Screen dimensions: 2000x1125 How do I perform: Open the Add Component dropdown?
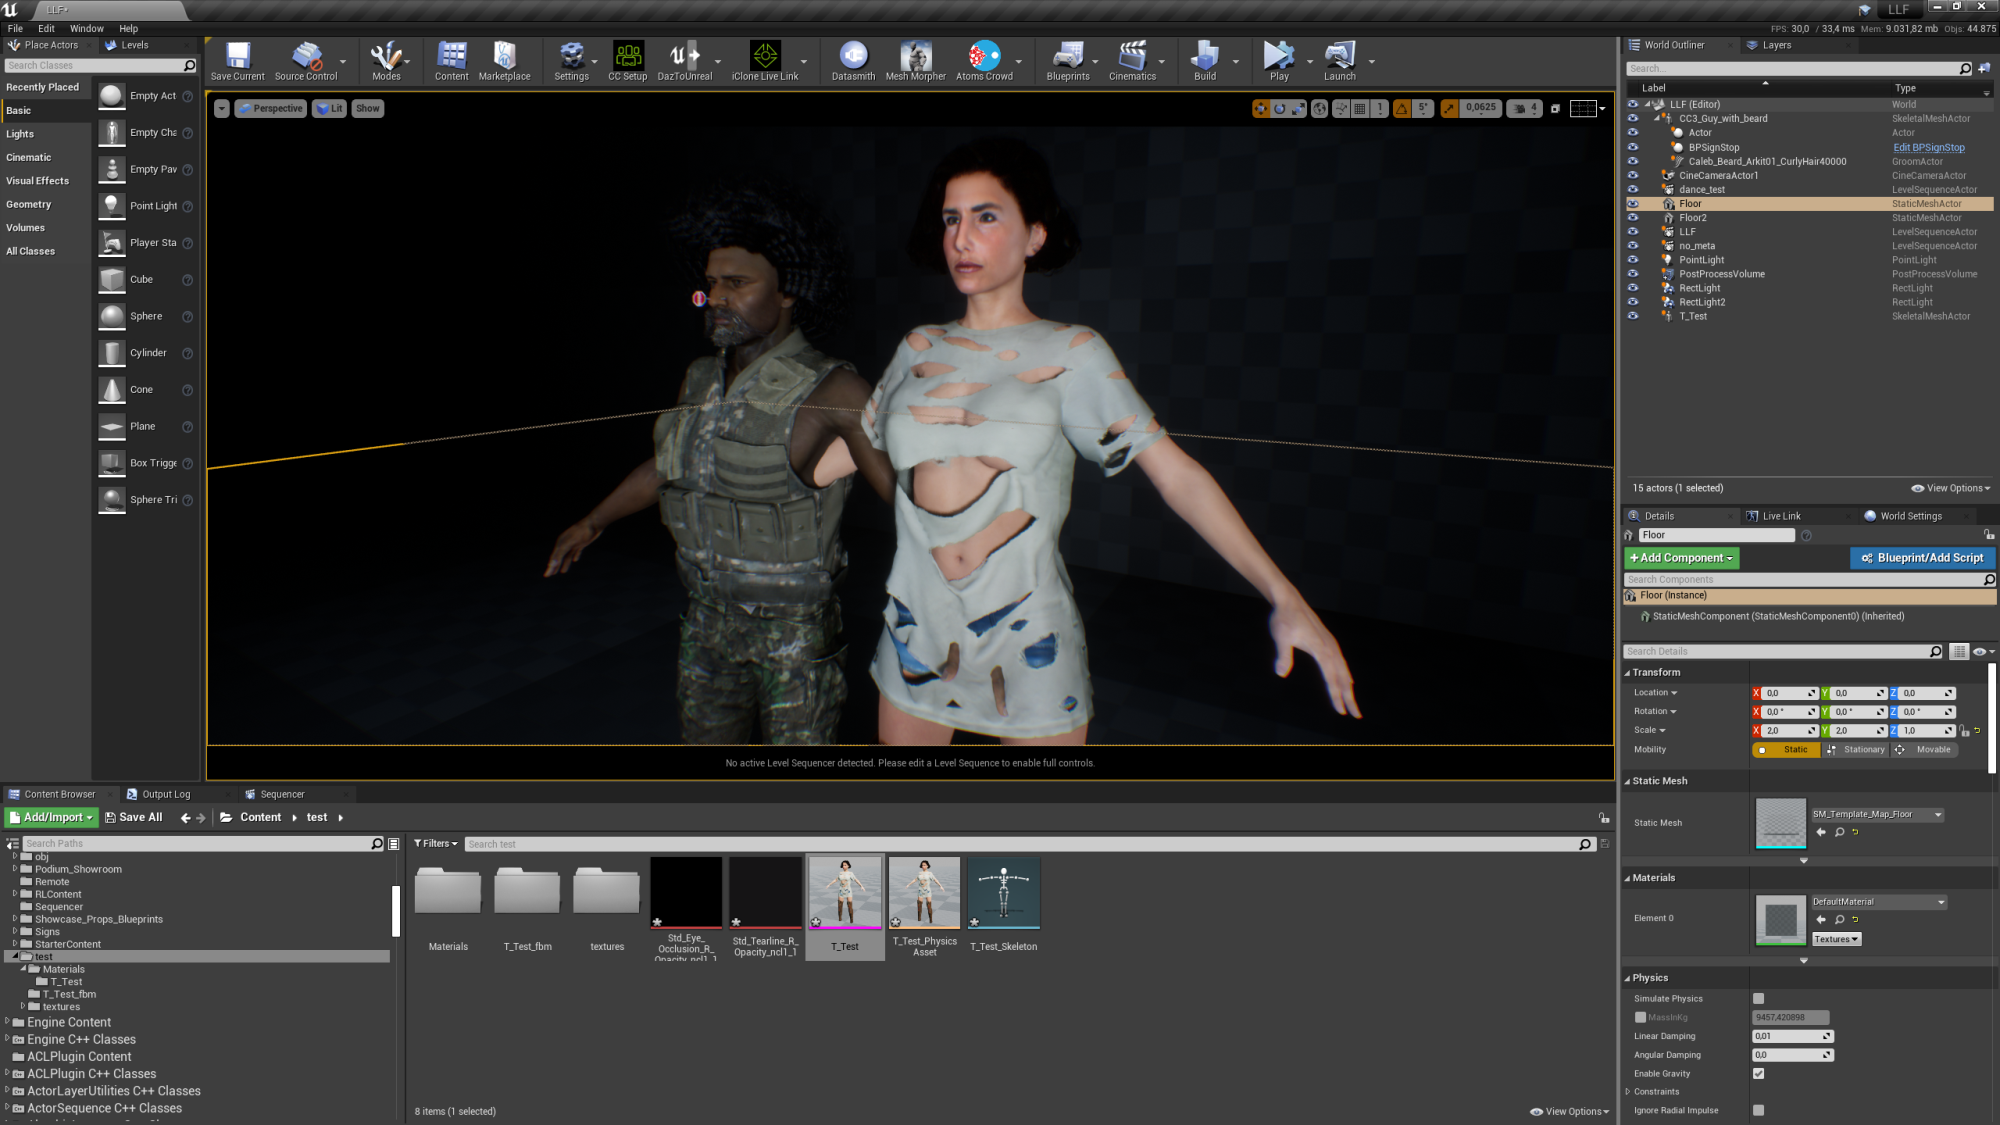(x=1681, y=558)
